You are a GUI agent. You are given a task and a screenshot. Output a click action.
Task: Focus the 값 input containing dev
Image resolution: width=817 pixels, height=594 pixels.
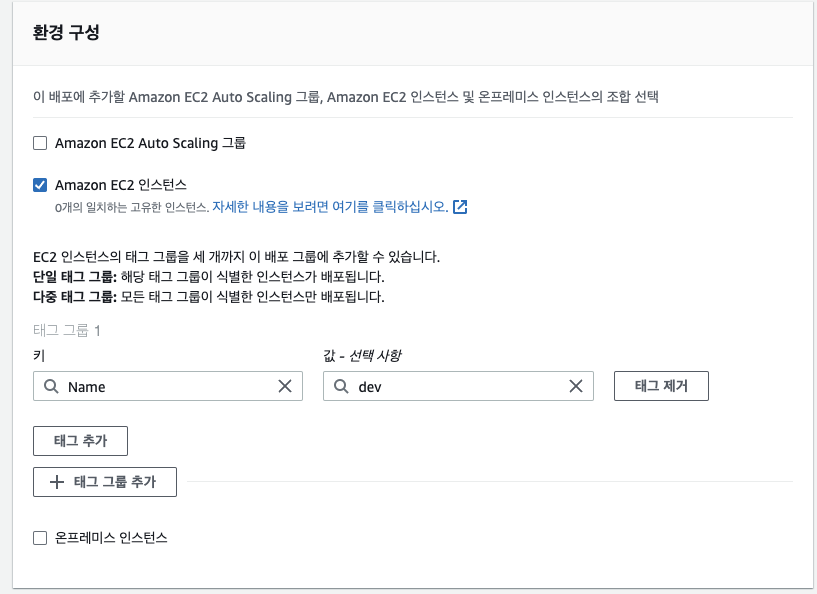(x=455, y=387)
